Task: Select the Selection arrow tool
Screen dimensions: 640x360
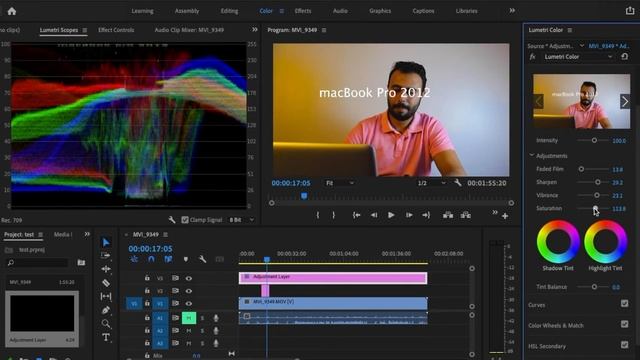Action: pyautogui.click(x=106, y=242)
